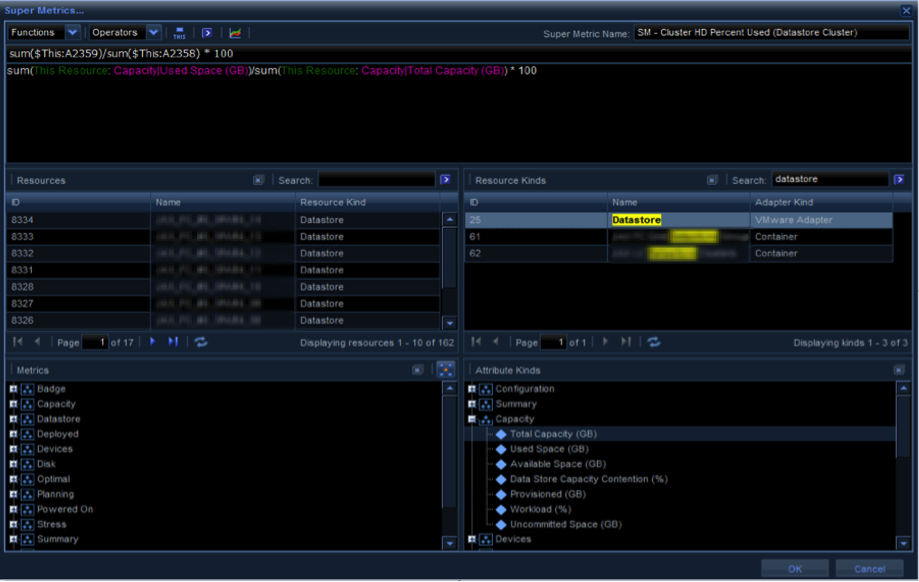Click the OK button
The image size is (919, 582).
(794, 568)
